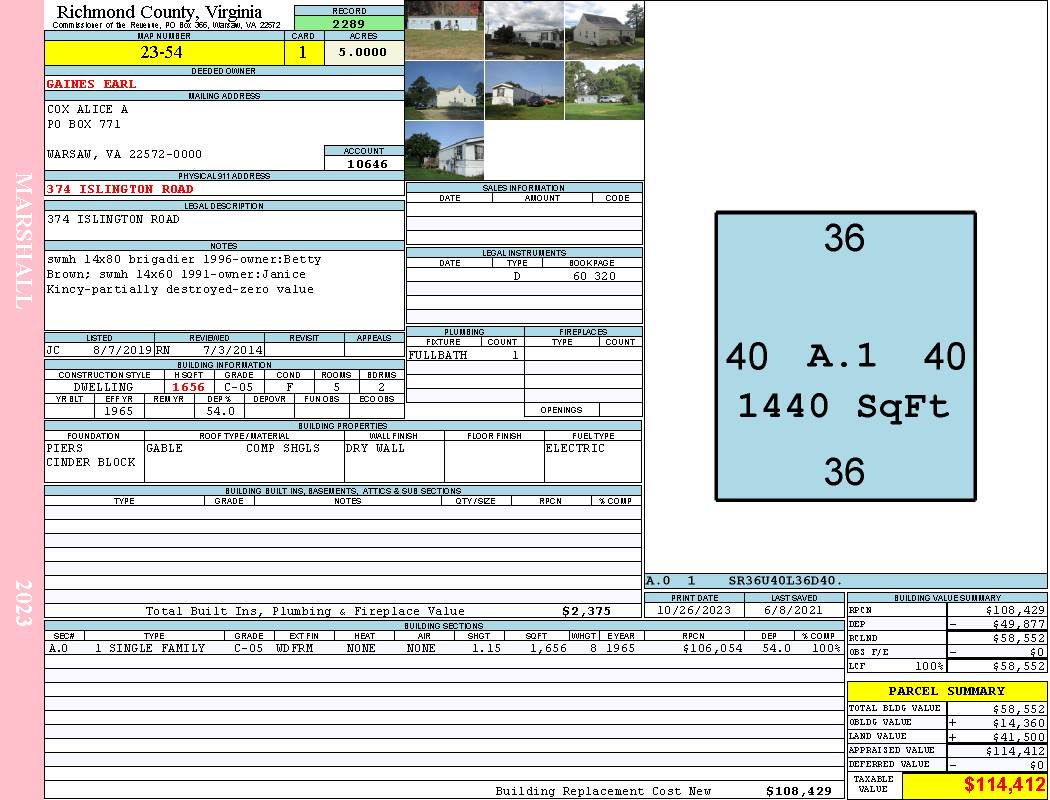The image size is (1050, 800).
Task: Click the account number 10646 box
Action: tap(364, 163)
